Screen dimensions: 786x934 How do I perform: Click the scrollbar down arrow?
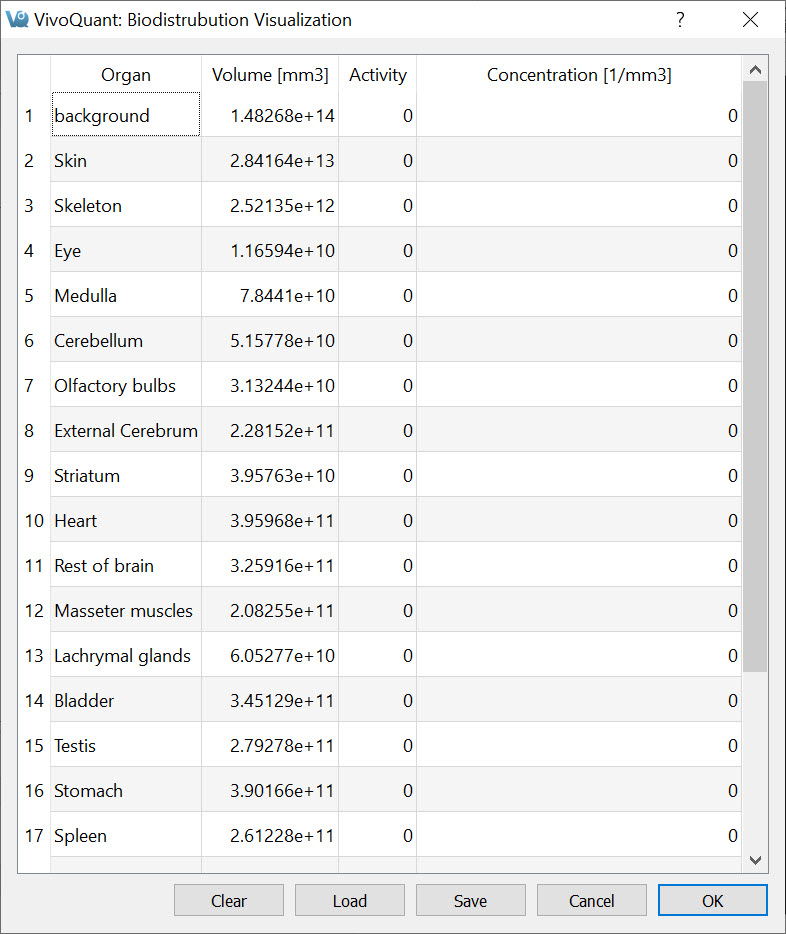click(x=755, y=860)
